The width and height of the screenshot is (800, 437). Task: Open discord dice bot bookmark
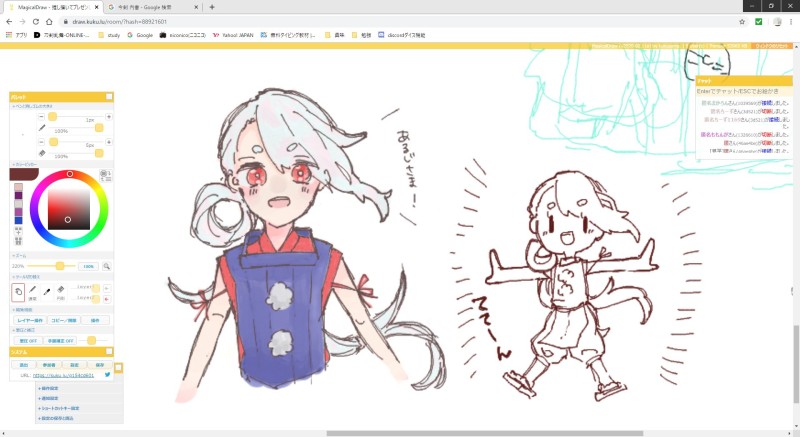tap(402, 35)
